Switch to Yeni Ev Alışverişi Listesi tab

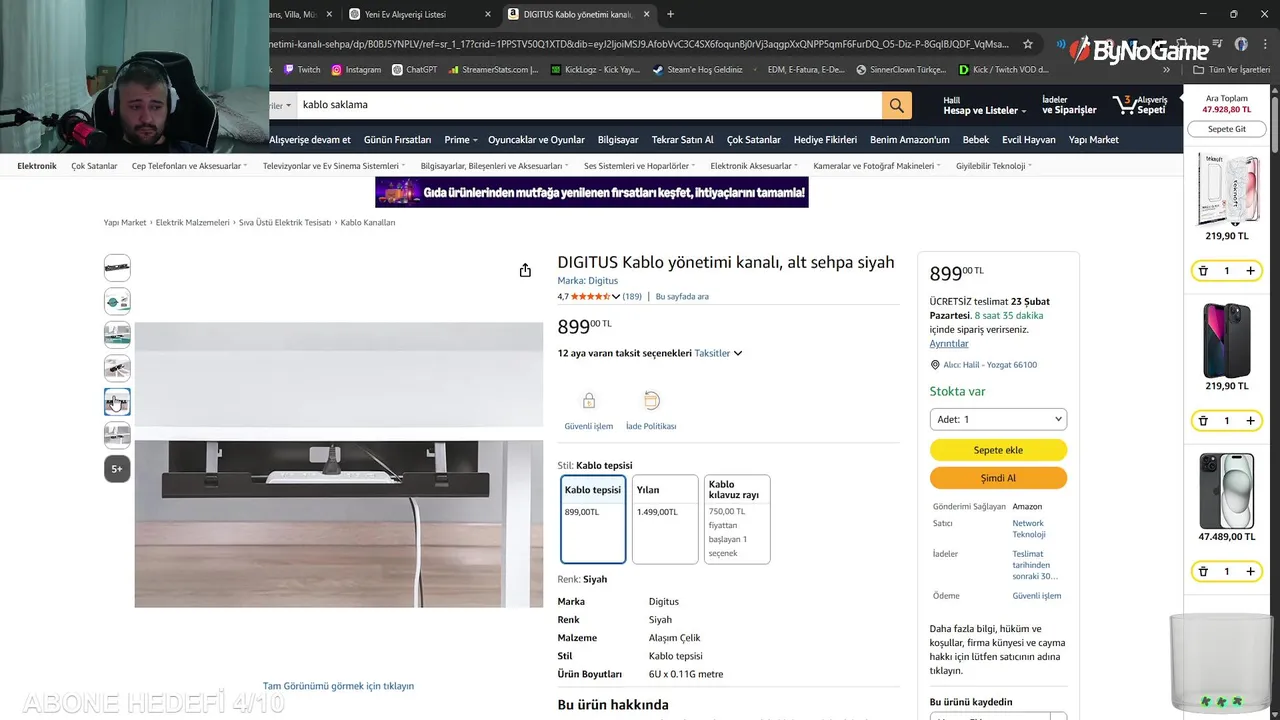pos(418,14)
